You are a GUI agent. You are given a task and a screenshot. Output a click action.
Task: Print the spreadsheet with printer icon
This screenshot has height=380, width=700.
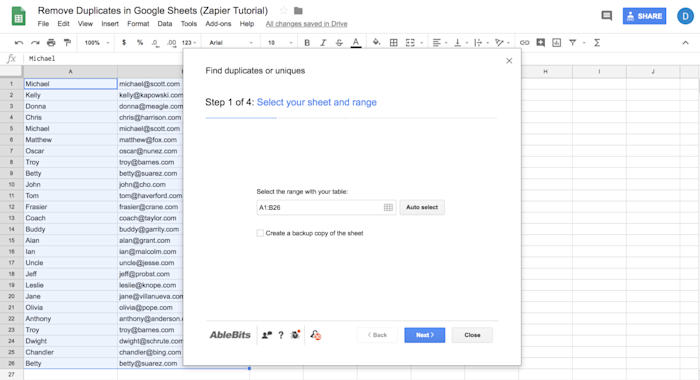[51, 43]
